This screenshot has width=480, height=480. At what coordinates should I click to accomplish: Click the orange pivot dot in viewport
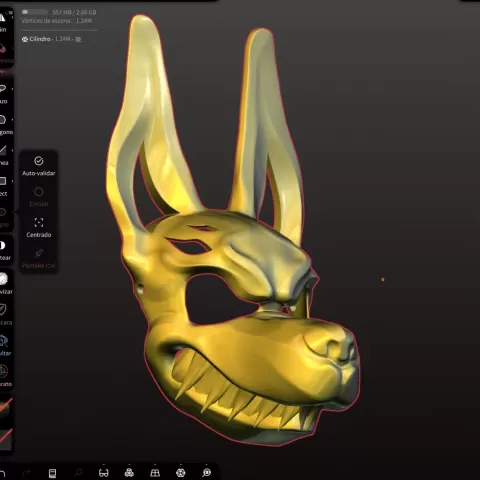point(383,279)
